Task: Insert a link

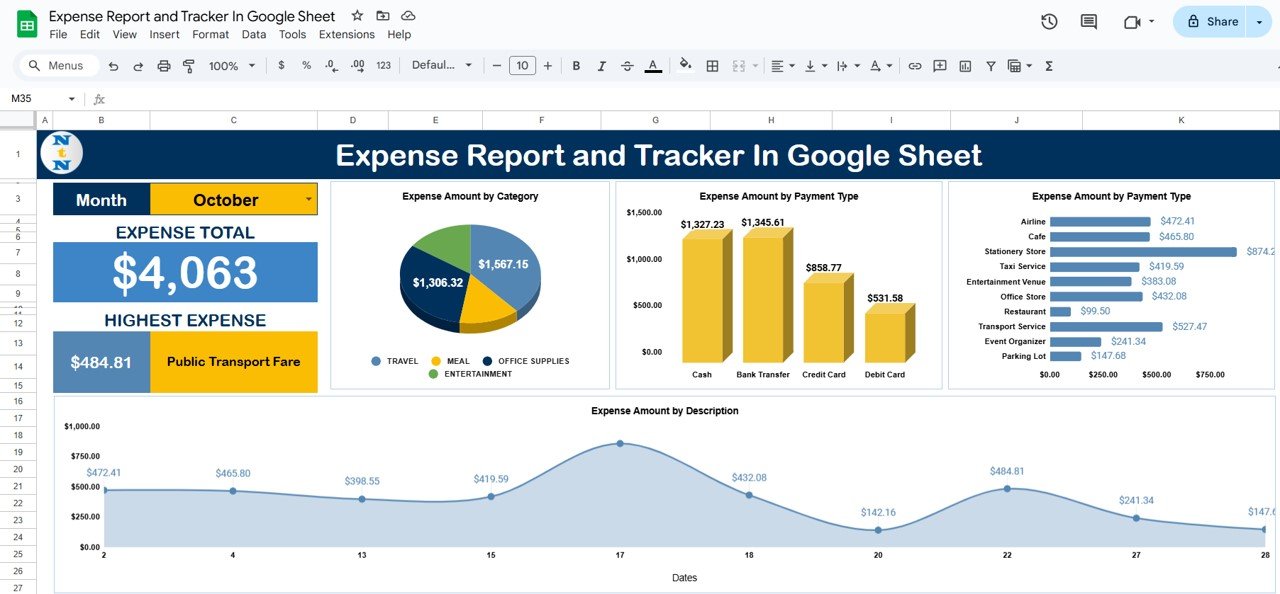Action: [914, 66]
